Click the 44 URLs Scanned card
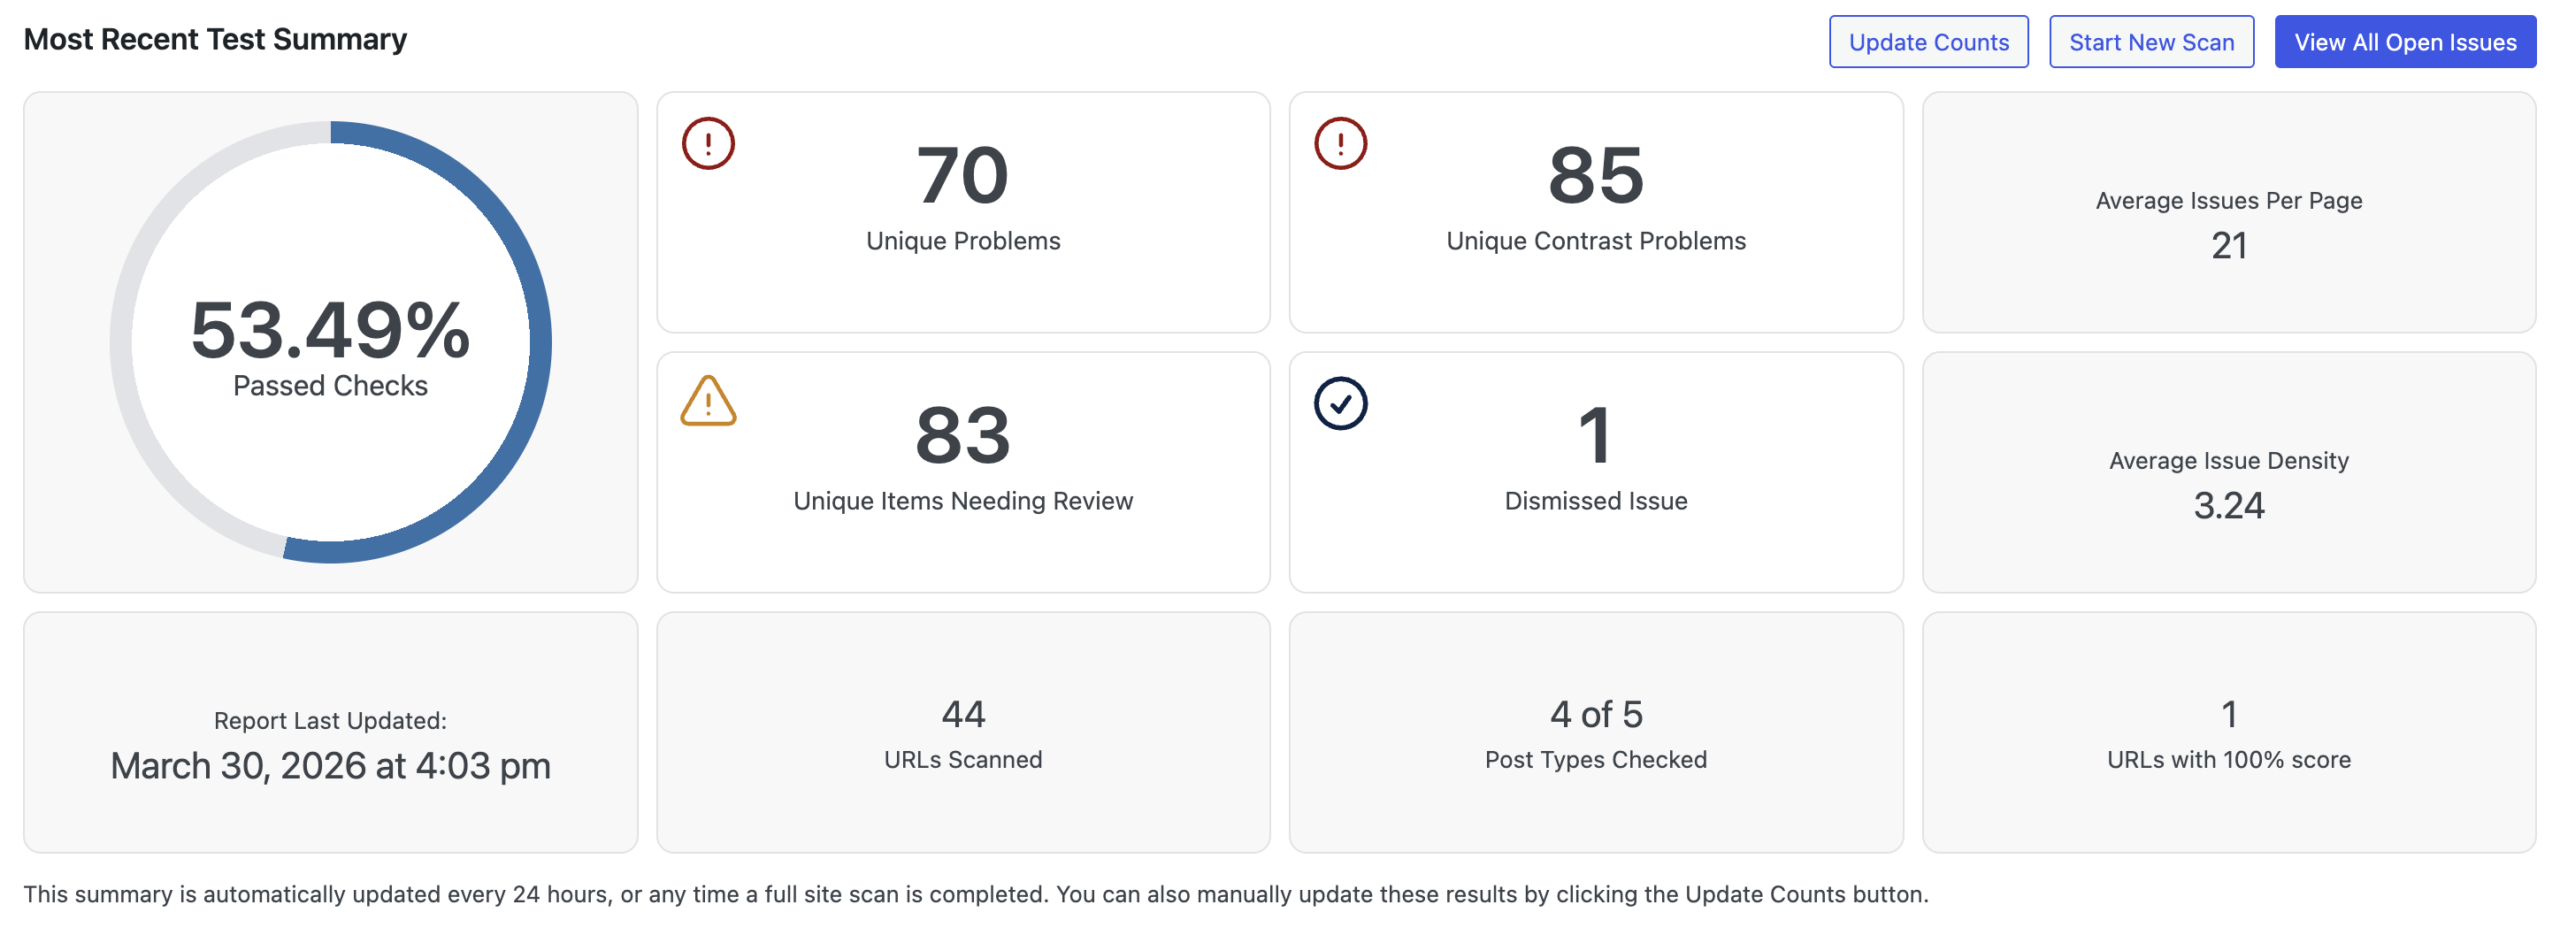 tap(962, 733)
